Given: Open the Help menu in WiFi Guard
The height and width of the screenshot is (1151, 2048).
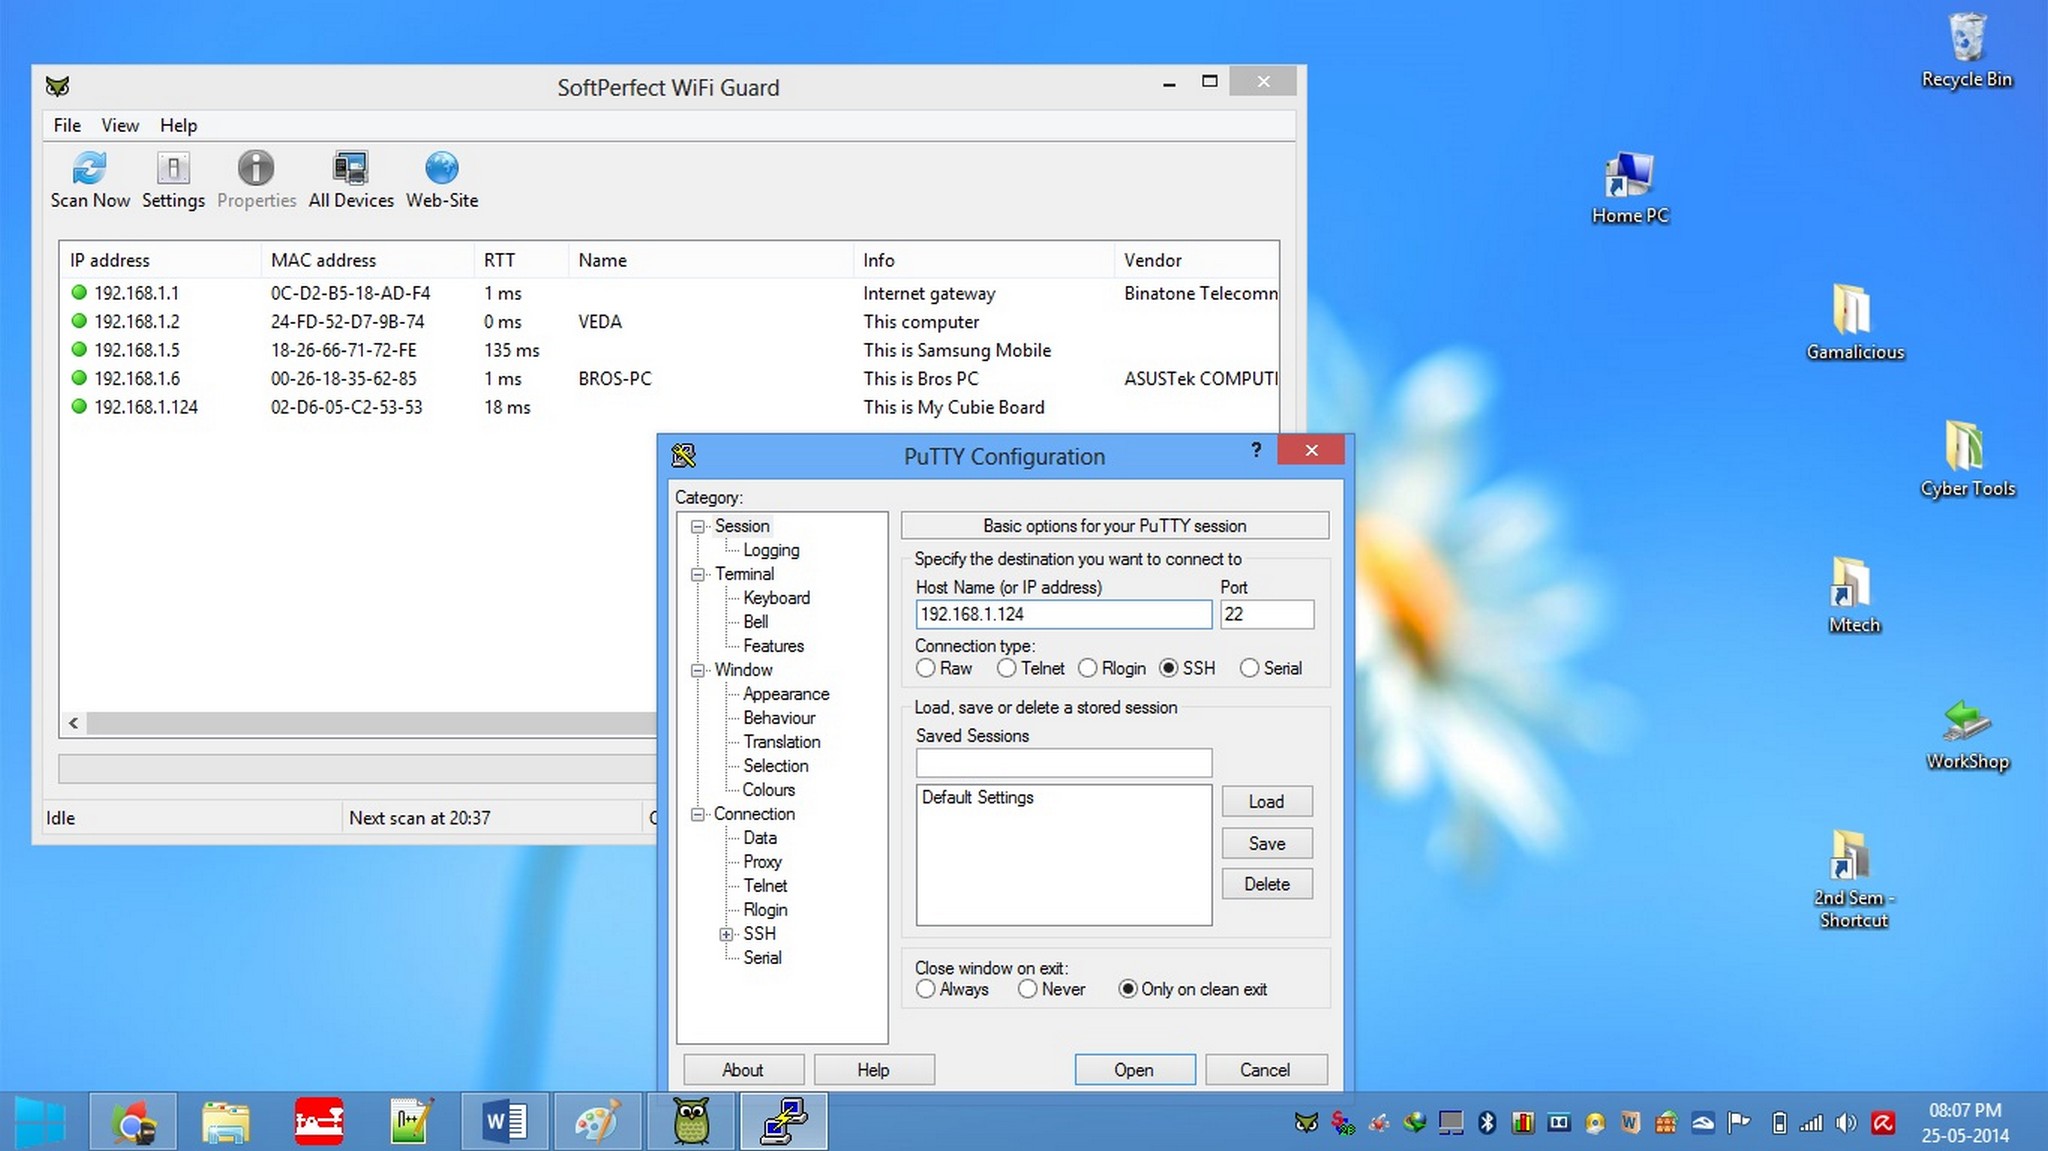Looking at the screenshot, I should click(x=179, y=125).
